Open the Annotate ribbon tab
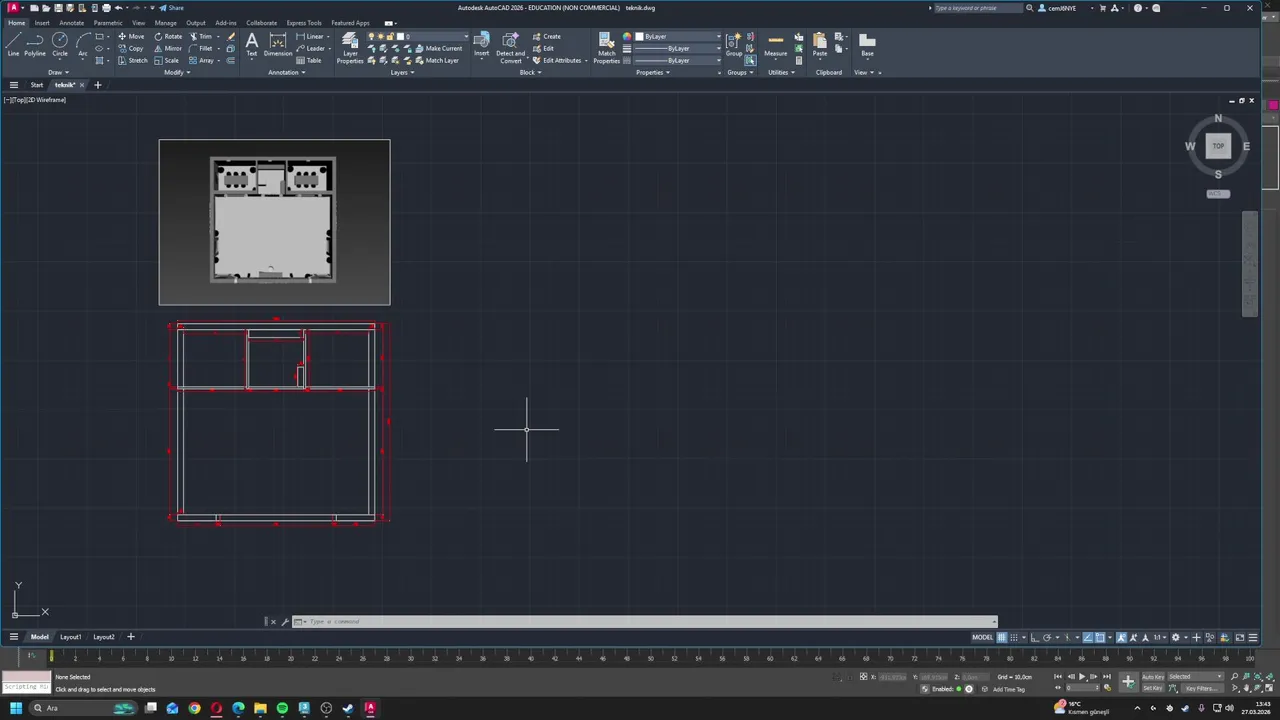This screenshot has width=1280, height=720. 72,23
